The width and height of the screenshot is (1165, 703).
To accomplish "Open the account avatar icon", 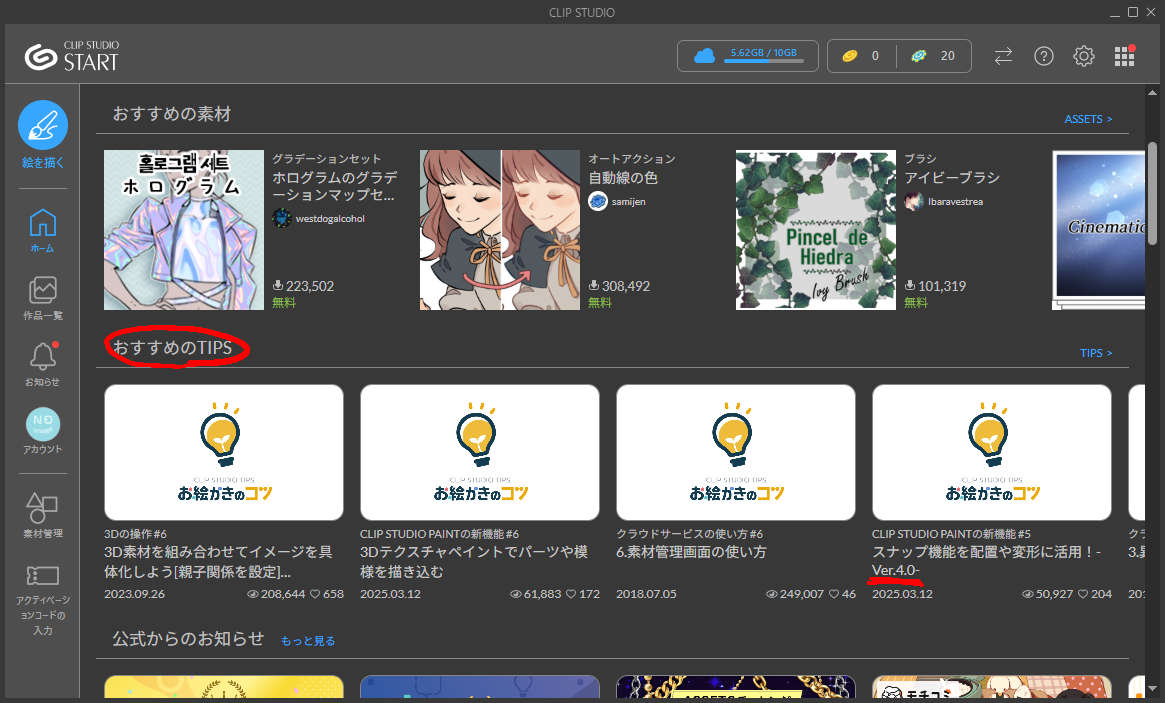I will coord(43,424).
